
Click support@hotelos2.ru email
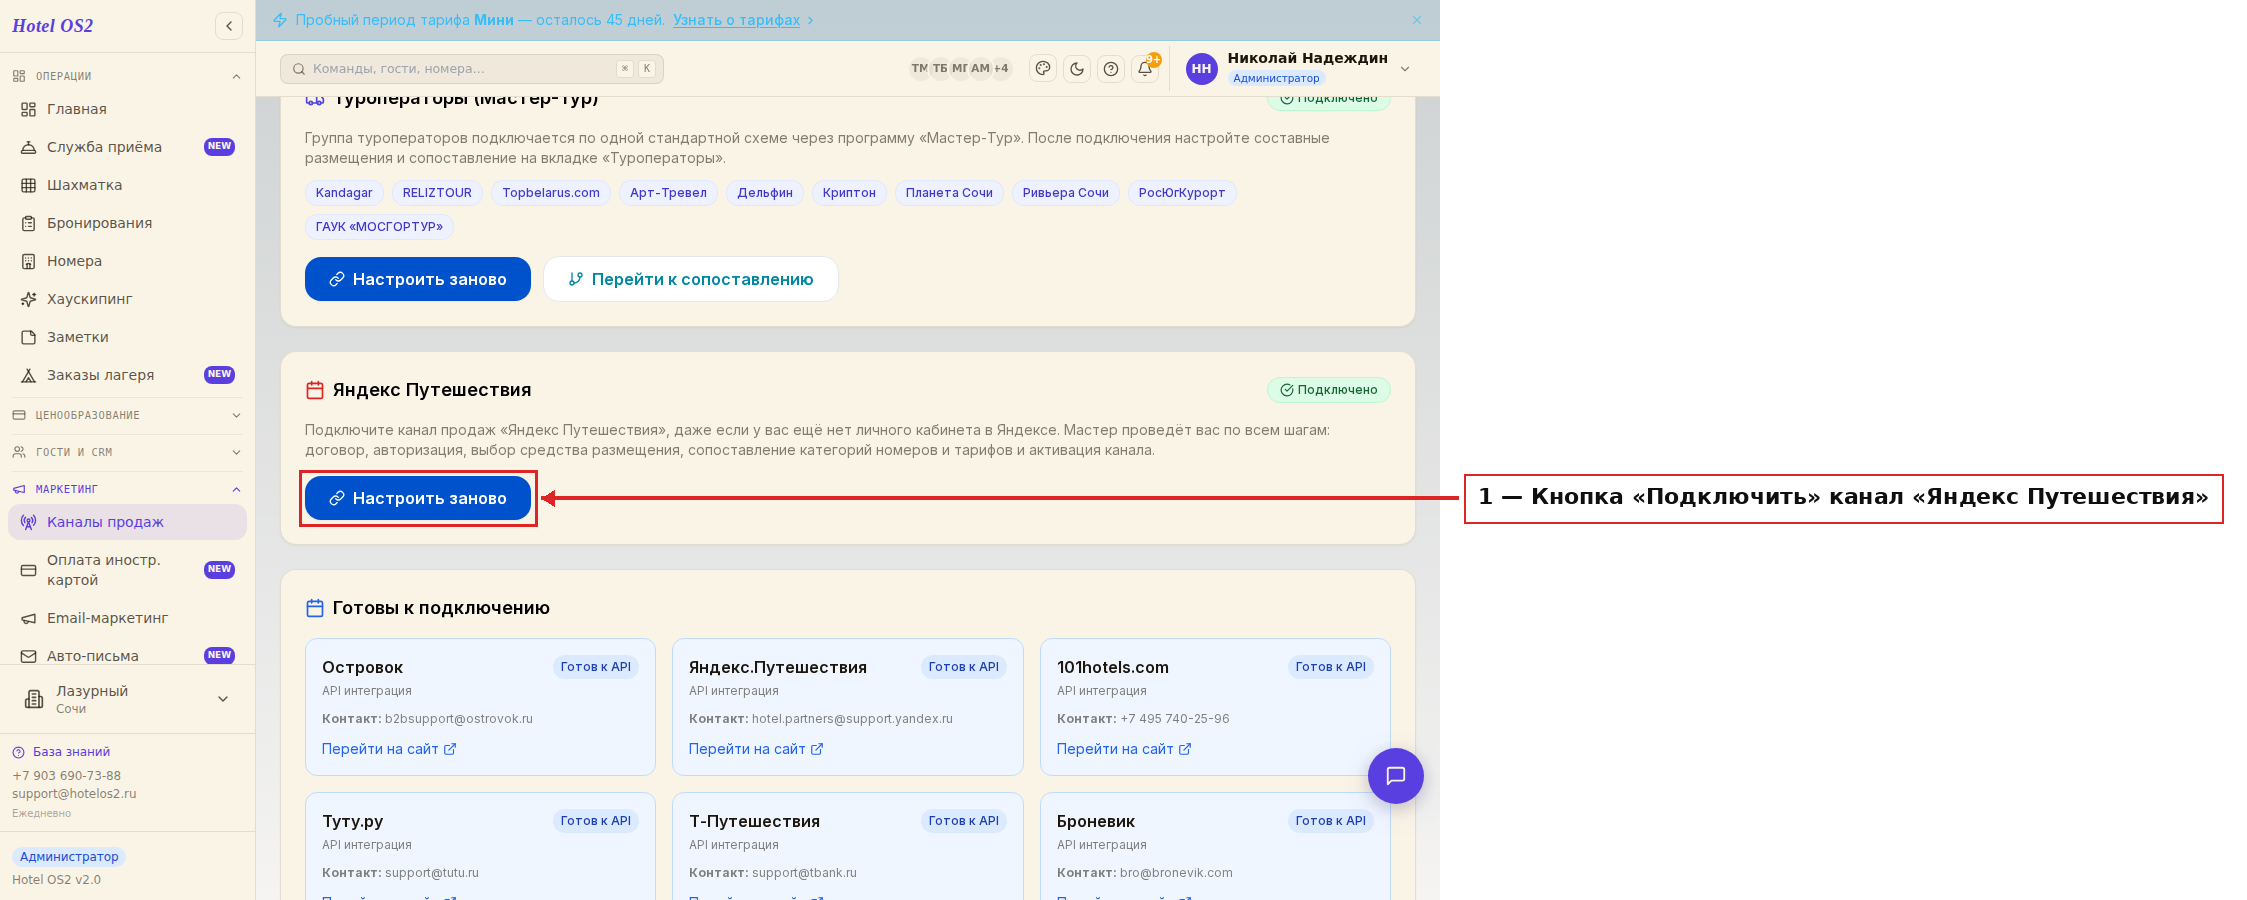click(74, 794)
